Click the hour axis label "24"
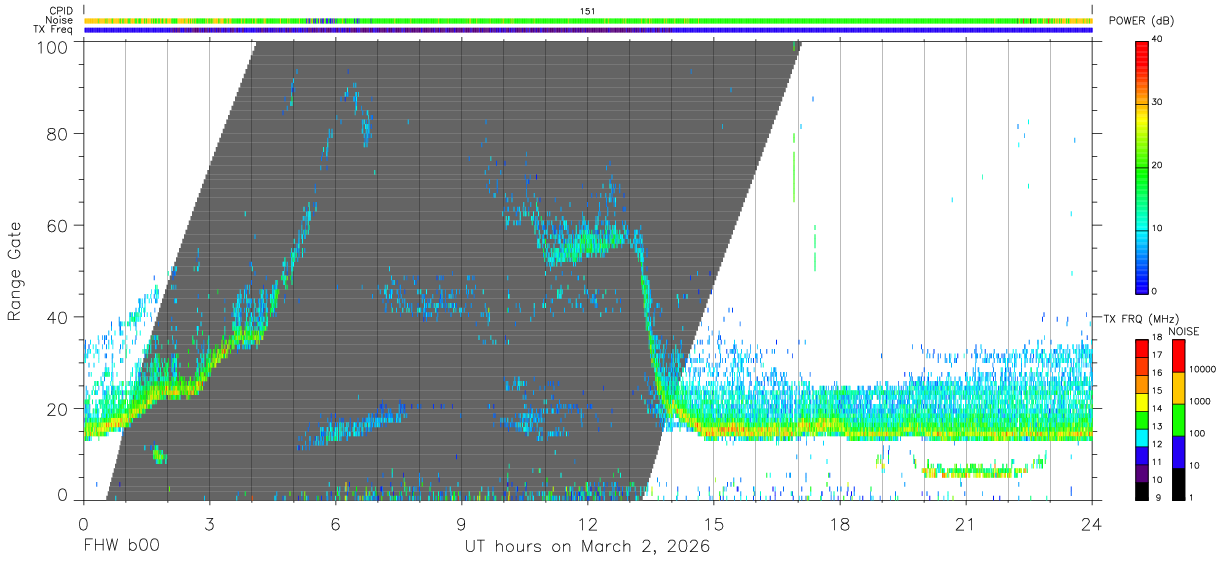Screen dimensions: 1228x567 [1091, 524]
